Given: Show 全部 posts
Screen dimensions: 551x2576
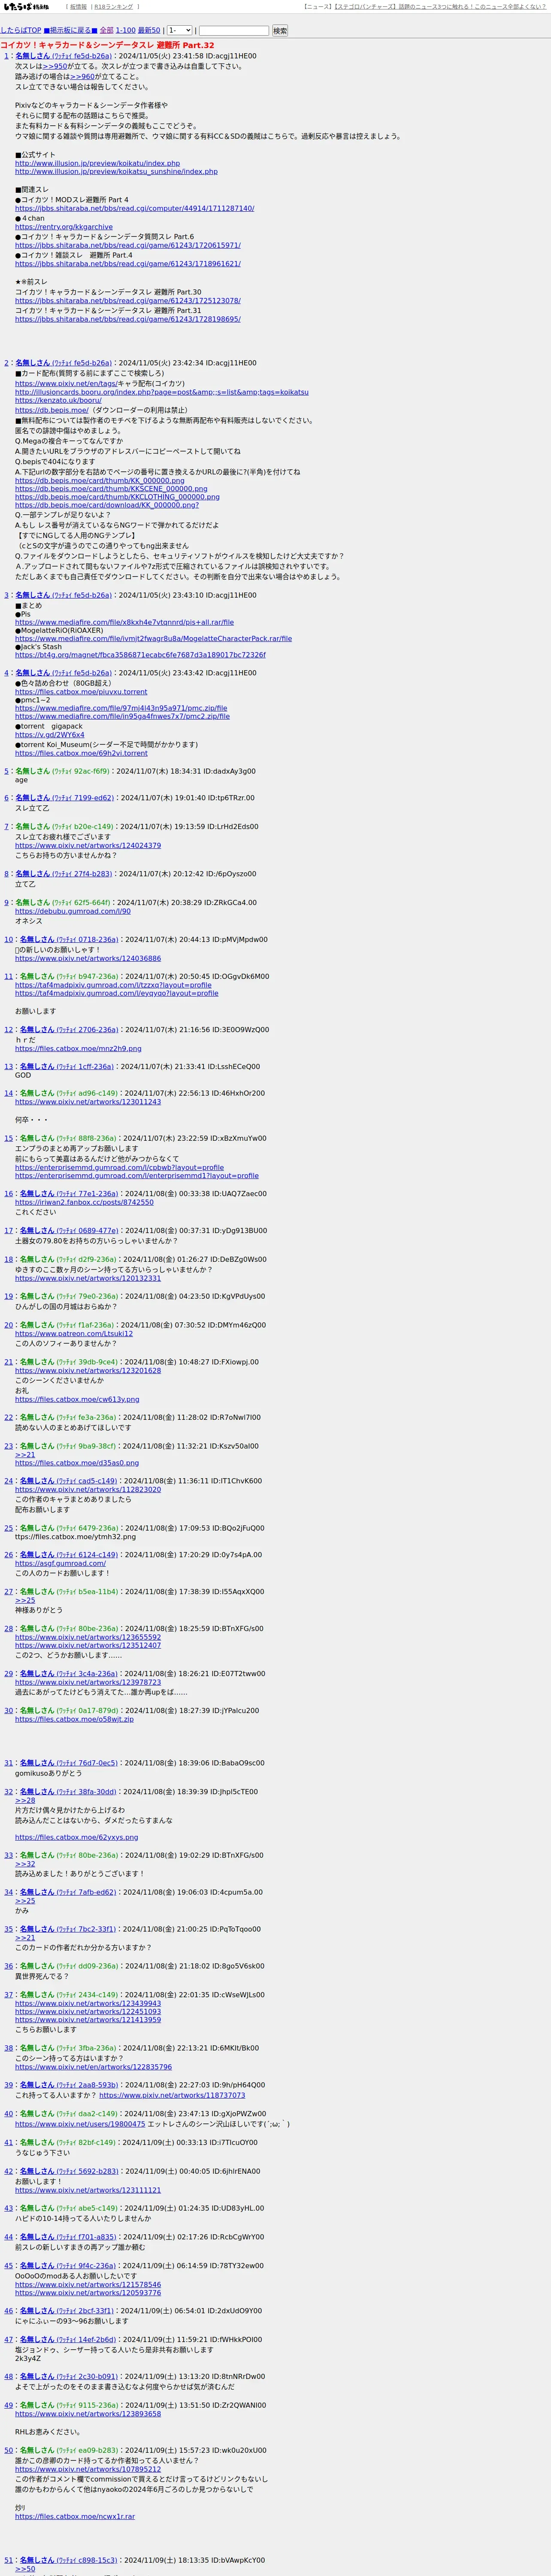Looking at the screenshot, I should point(106,31).
